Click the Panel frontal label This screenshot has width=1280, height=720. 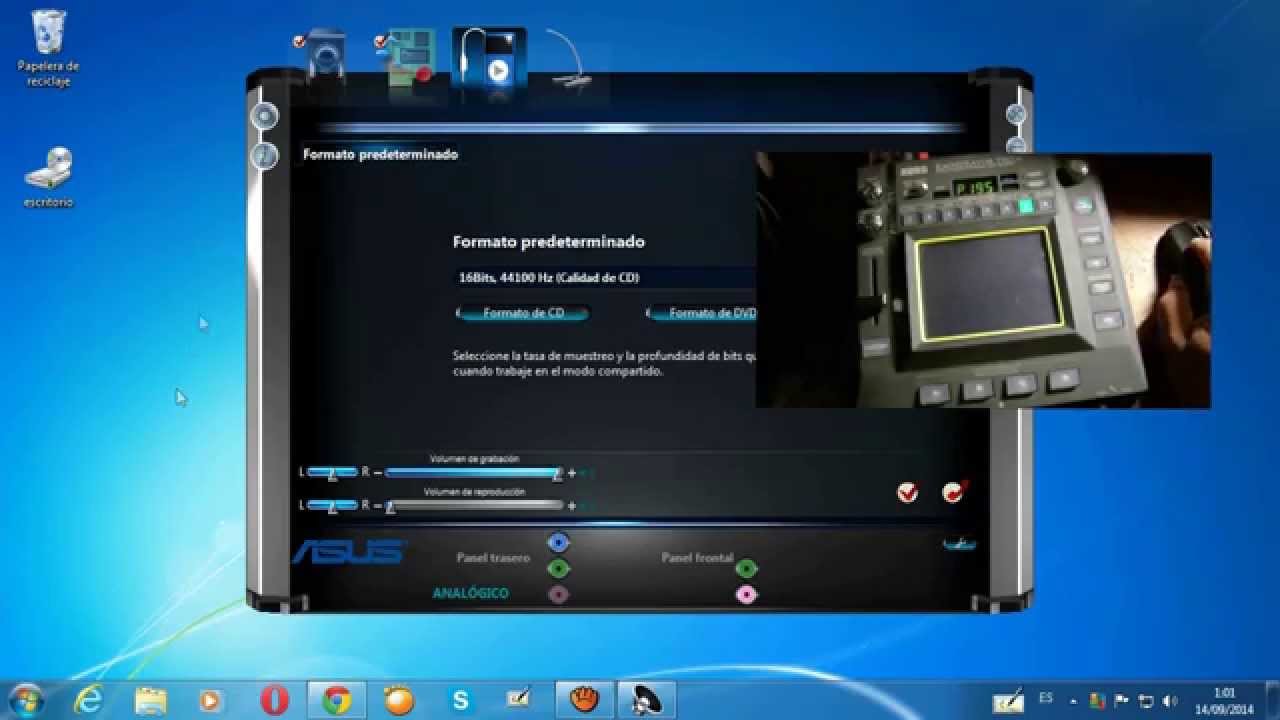pos(697,557)
